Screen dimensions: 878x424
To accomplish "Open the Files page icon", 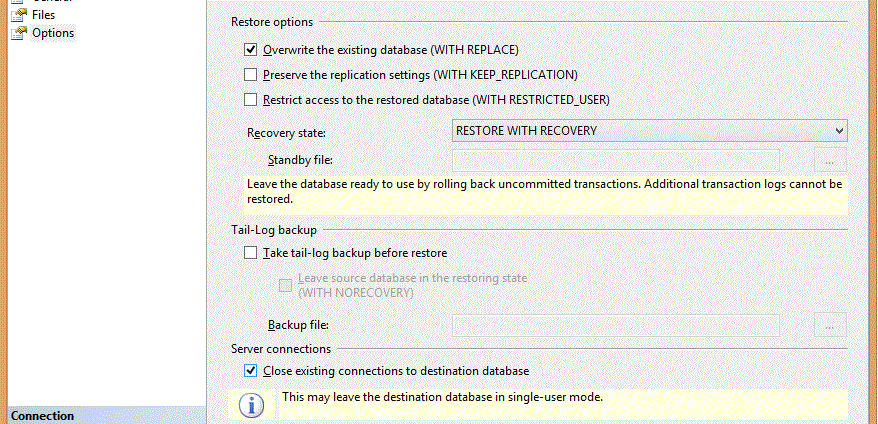I will [18, 15].
